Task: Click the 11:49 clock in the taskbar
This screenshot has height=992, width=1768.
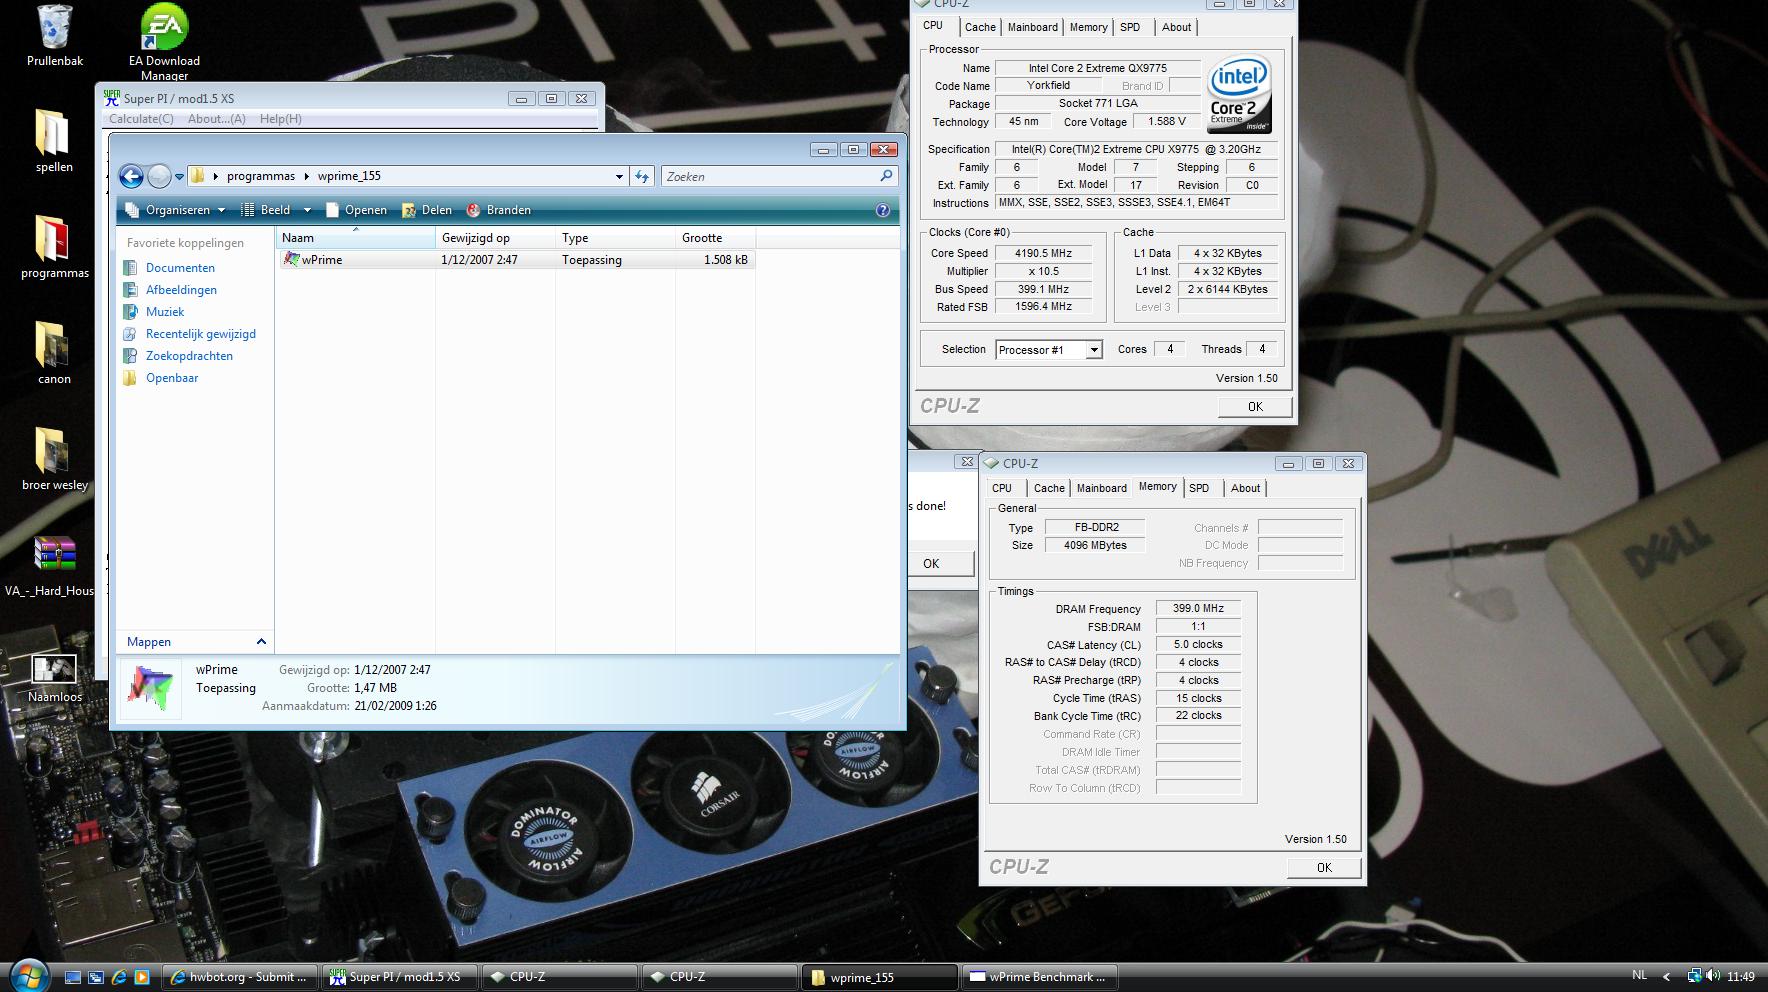Action: pos(1741,977)
